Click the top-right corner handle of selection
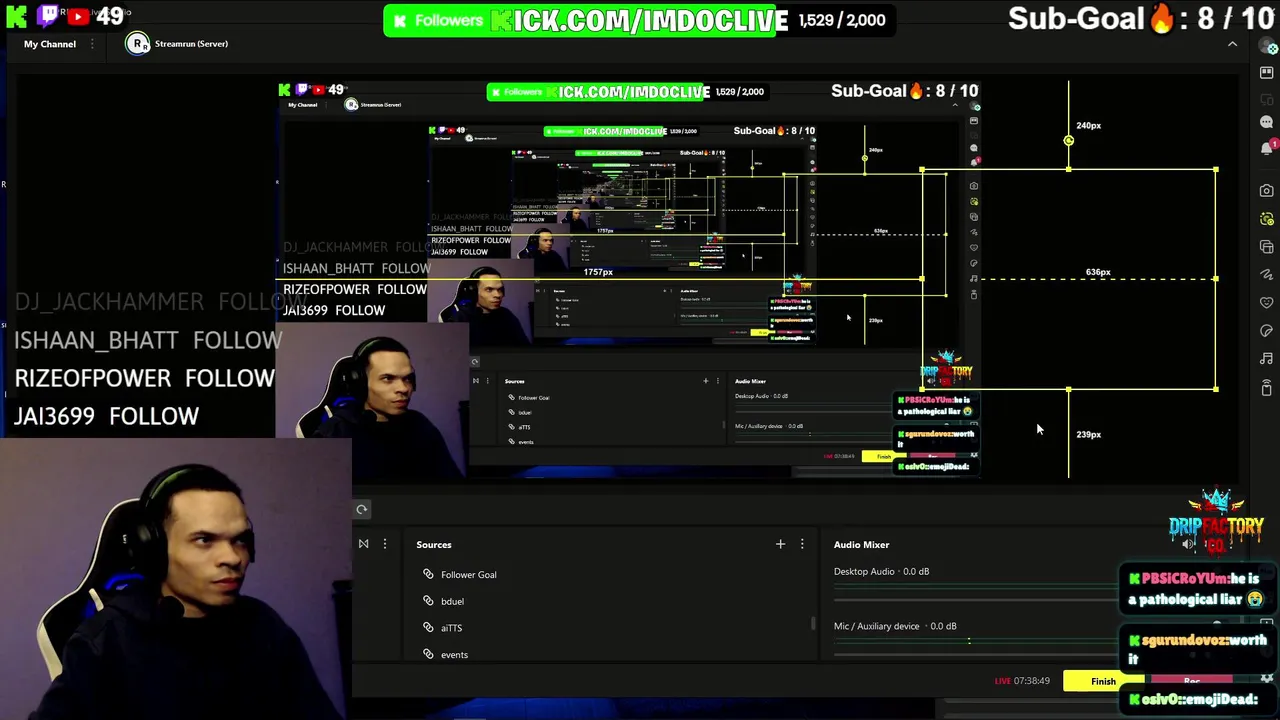This screenshot has width=1280, height=720. [x=1216, y=169]
